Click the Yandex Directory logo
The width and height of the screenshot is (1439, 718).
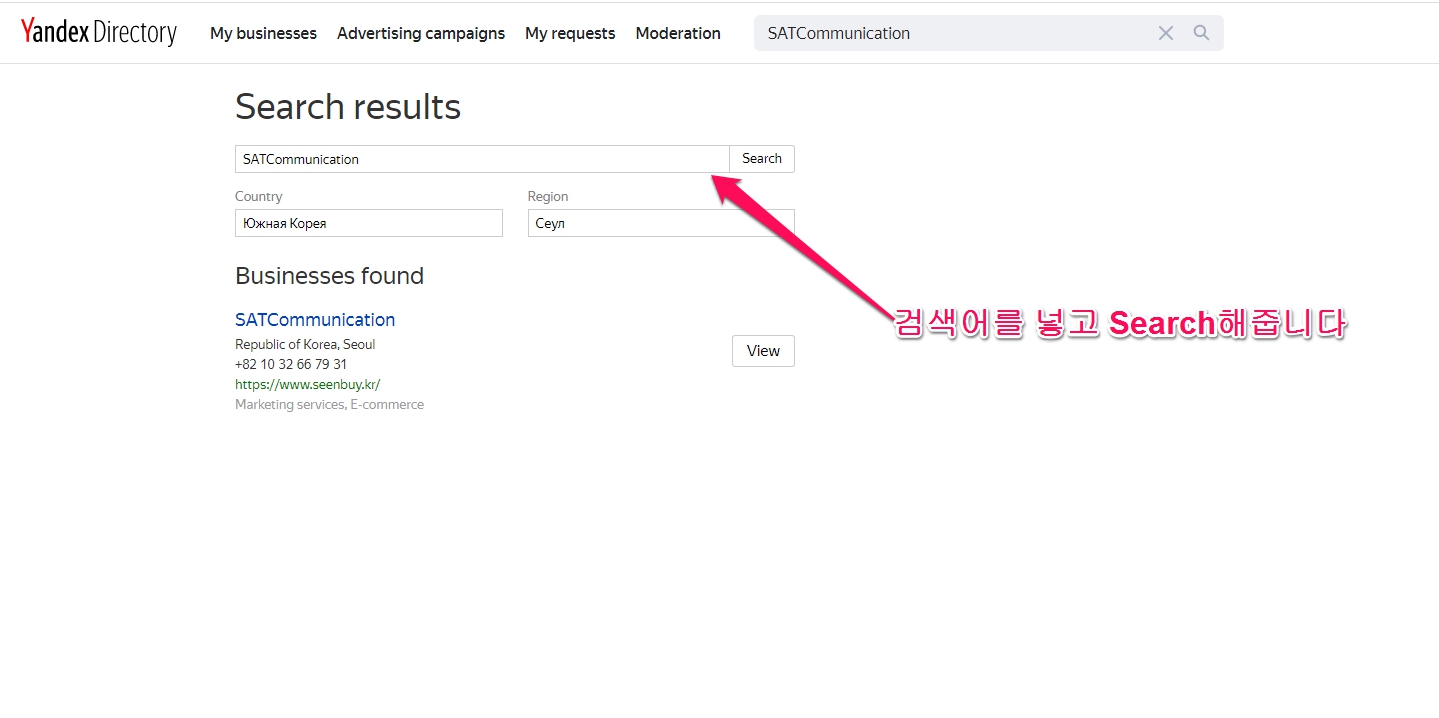click(98, 33)
